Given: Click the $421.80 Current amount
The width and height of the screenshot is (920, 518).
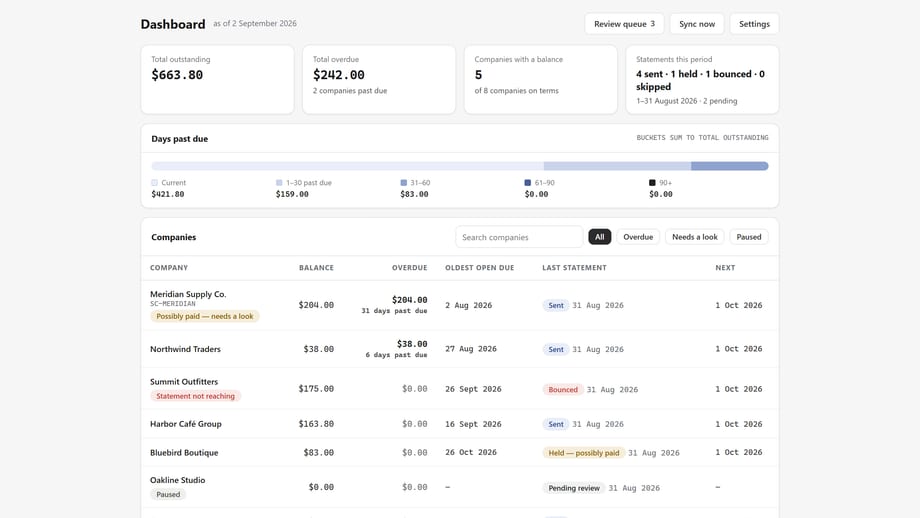Looking at the screenshot, I should pyautogui.click(x=168, y=194).
